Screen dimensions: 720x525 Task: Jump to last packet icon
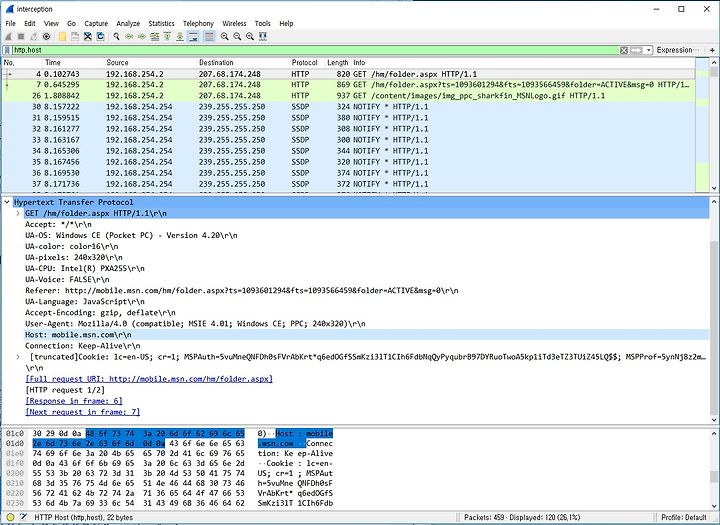tap(180, 37)
